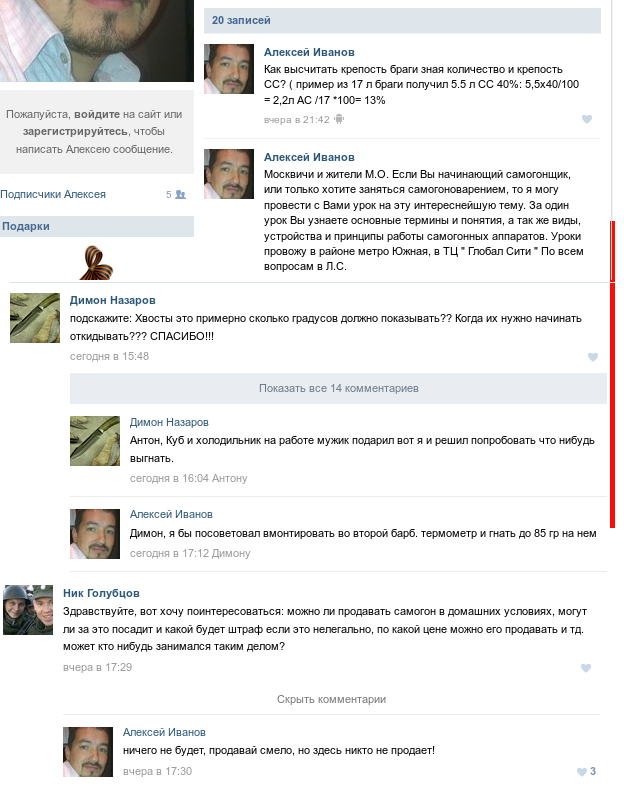624x795 pixels.
Task: Click Димон Назаров's knife avatar on post
Action: click(35, 318)
